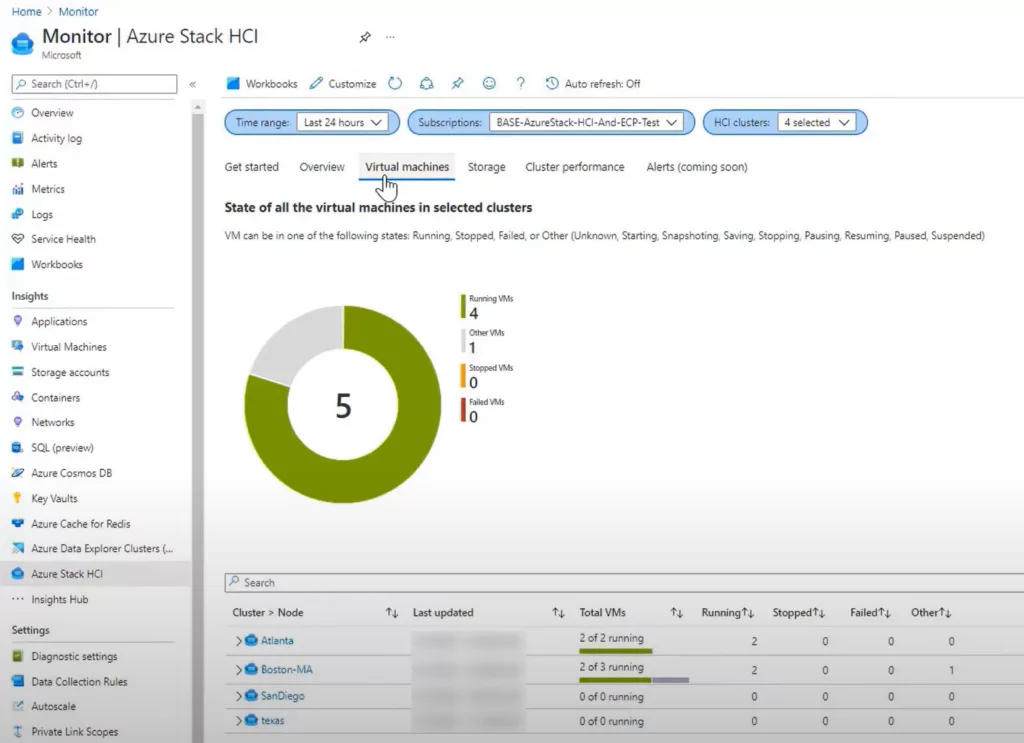Open the HCI clusters dropdown
Viewport: 1024px width, 743px height.
pyautogui.click(x=816, y=122)
